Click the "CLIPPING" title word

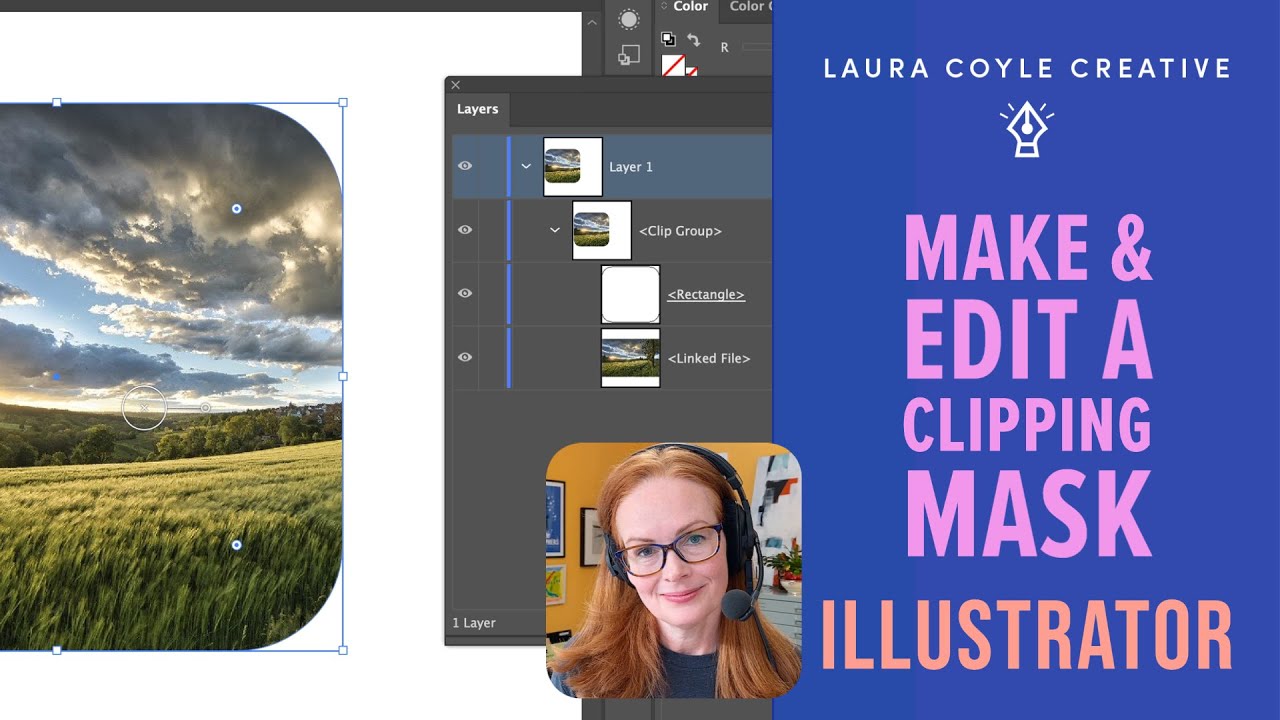(x=1028, y=427)
